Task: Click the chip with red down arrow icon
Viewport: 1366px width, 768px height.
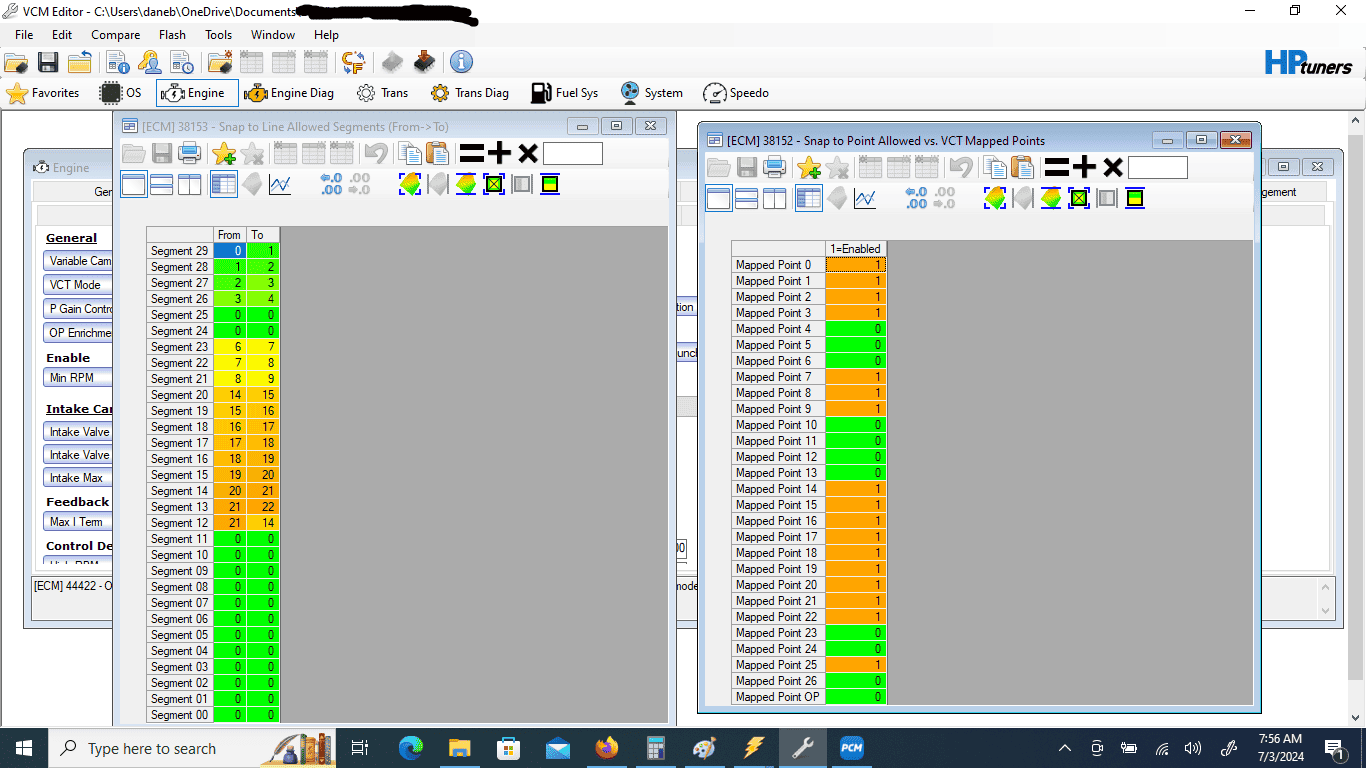Action: [x=425, y=62]
